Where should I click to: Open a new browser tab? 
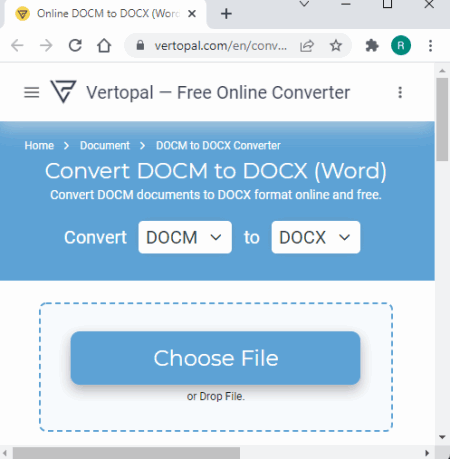click(226, 14)
